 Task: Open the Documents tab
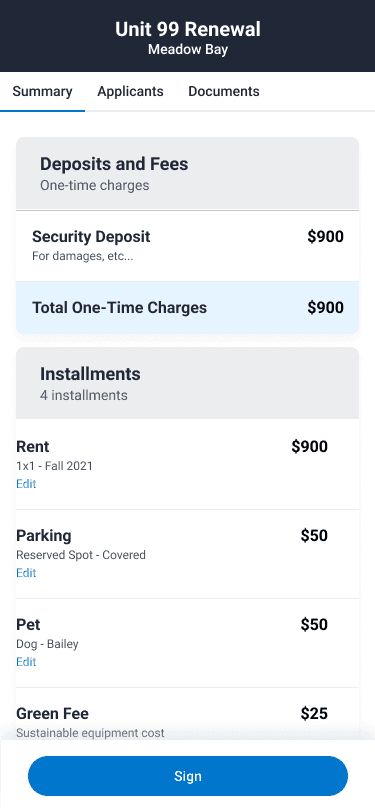pos(224,91)
